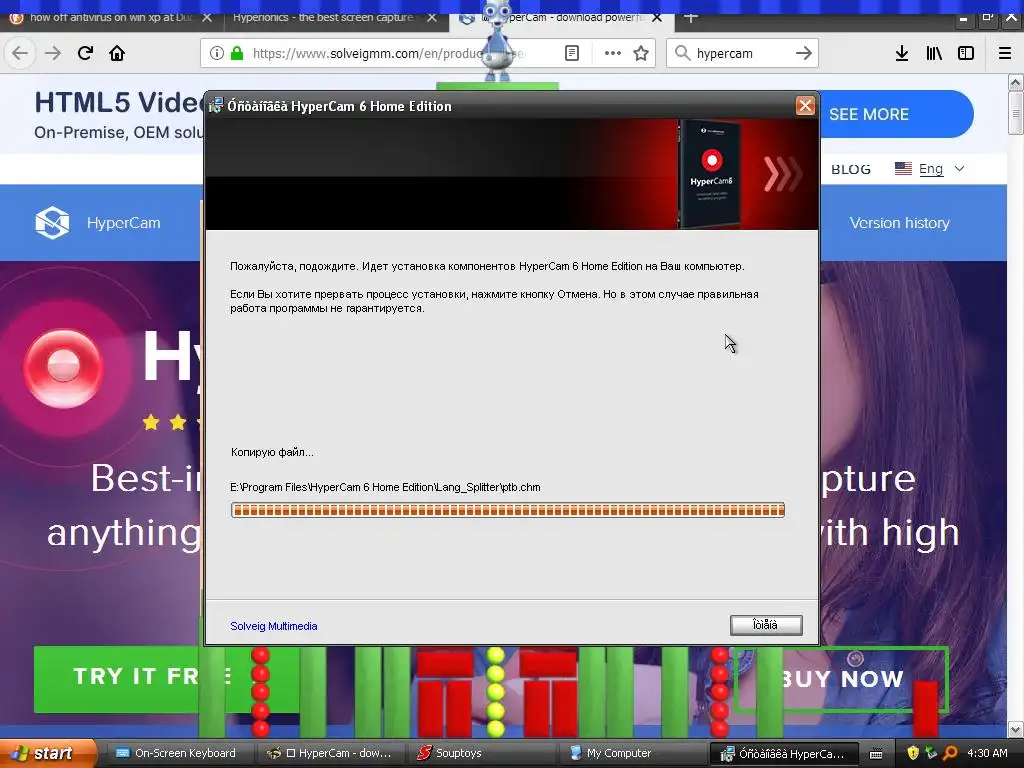Click the HyperCam logo icon on webpage

[x=52, y=223]
